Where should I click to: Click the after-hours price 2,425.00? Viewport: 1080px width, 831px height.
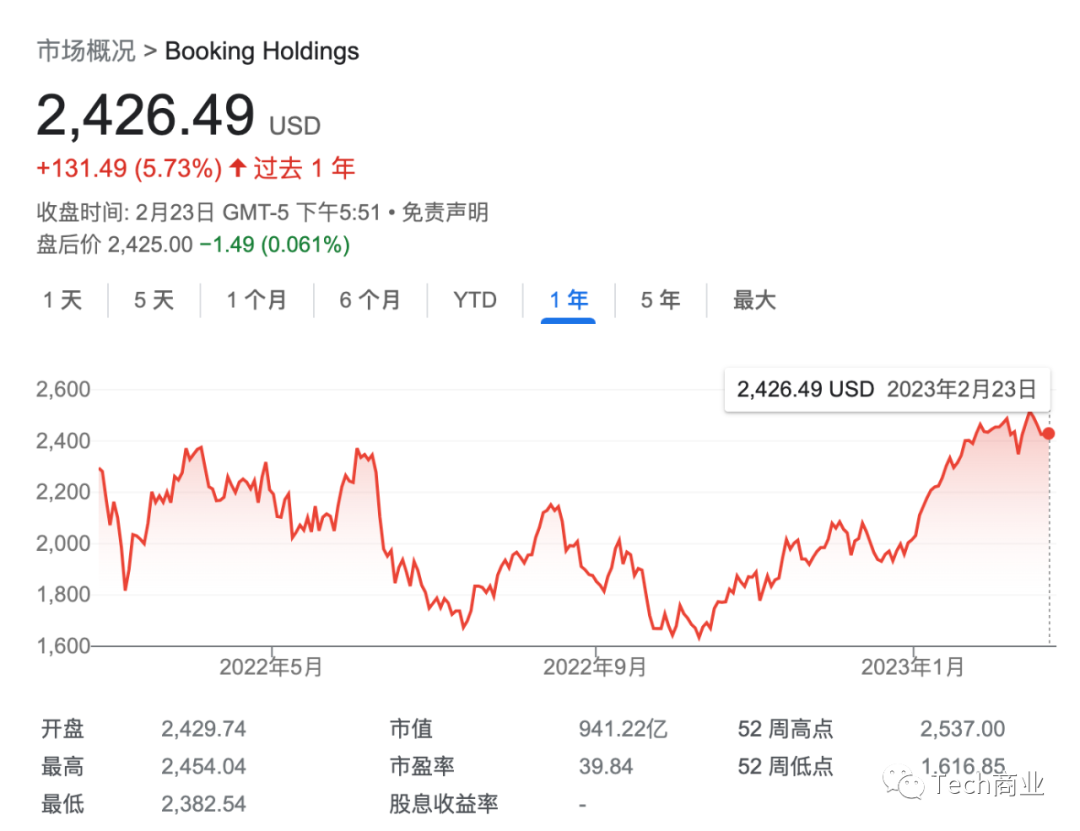(x=150, y=244)
